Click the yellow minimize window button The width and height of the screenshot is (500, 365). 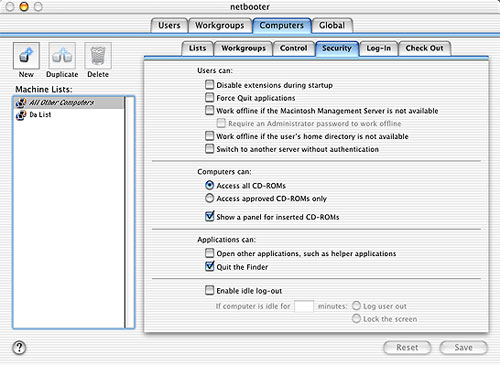point(24,7)
